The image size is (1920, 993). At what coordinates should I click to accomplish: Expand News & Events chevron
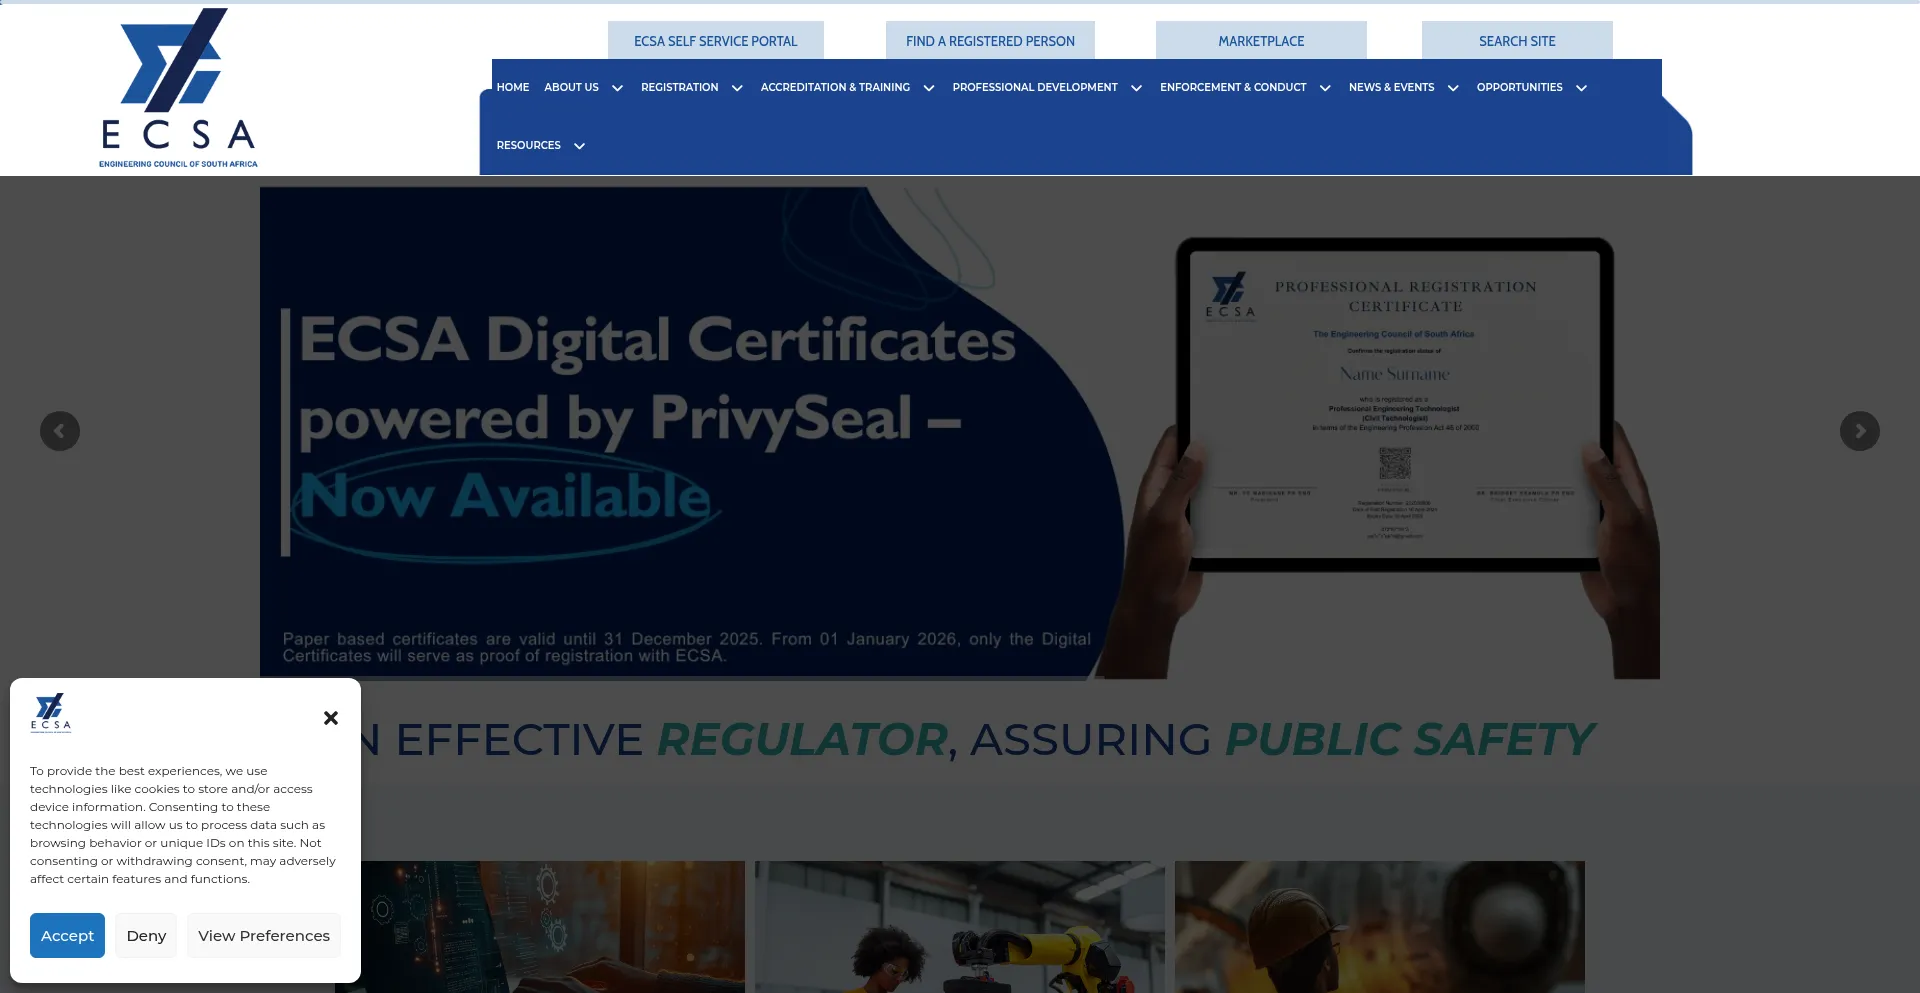click(x=1453, y=88)
